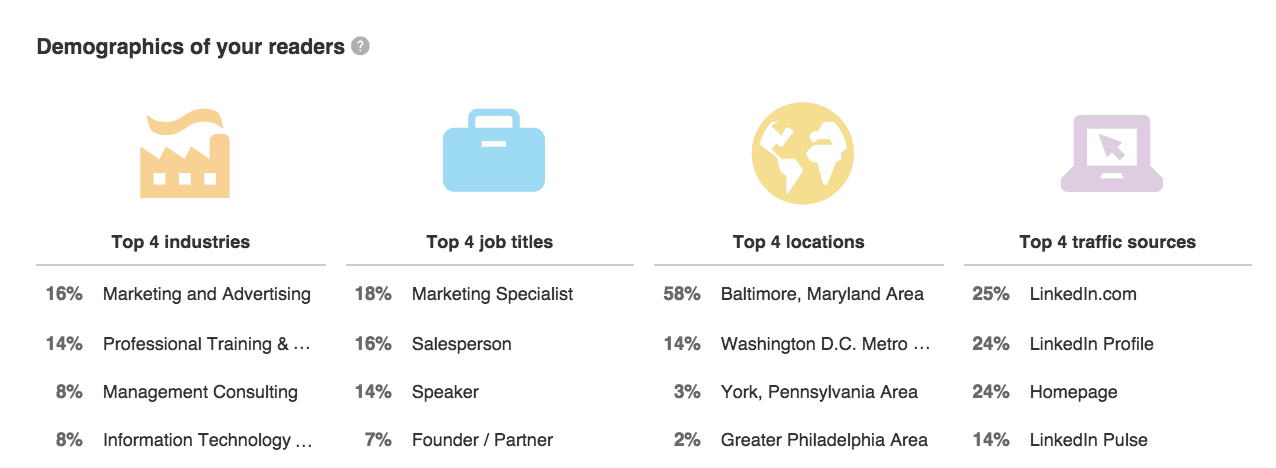Select the Top 4 locations heading
This screenshot has height=468, width=1276.
pyautogui.click(x=798, y=242)
